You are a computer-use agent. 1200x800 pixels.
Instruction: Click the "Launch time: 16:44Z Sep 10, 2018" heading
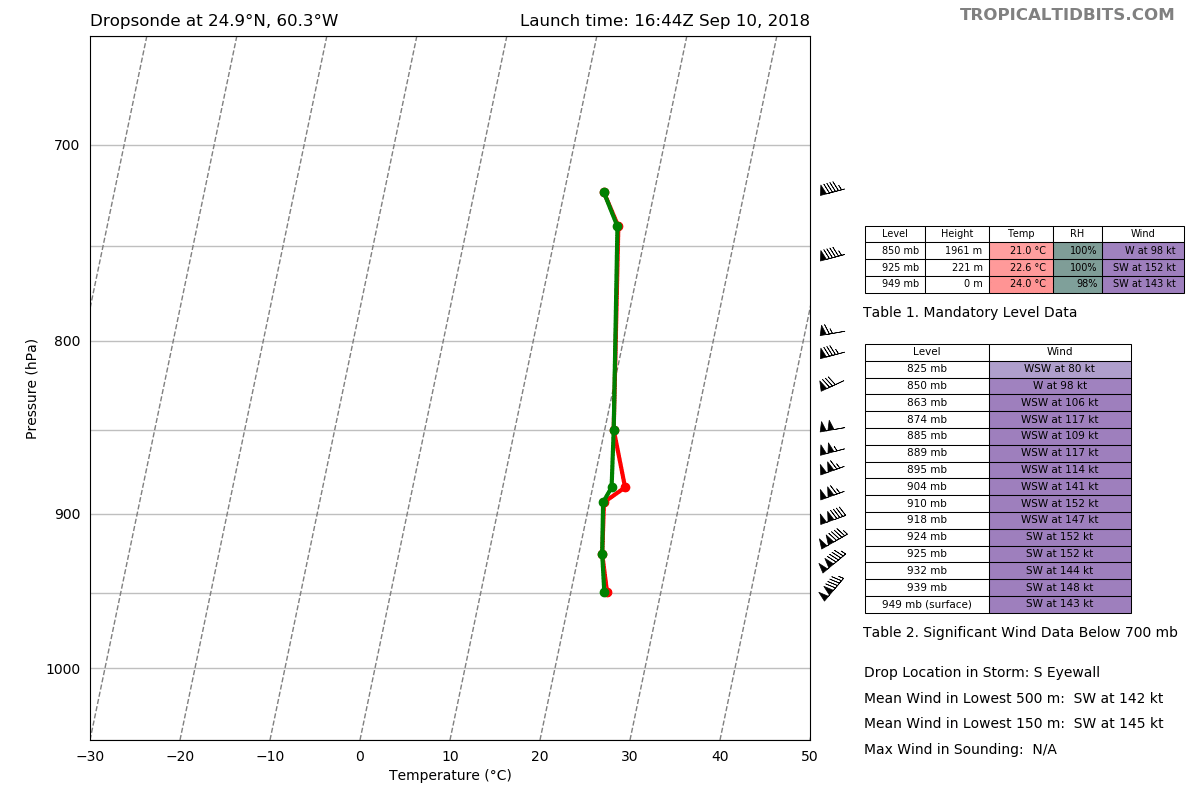pyautogui.click(x=665, y=21)
